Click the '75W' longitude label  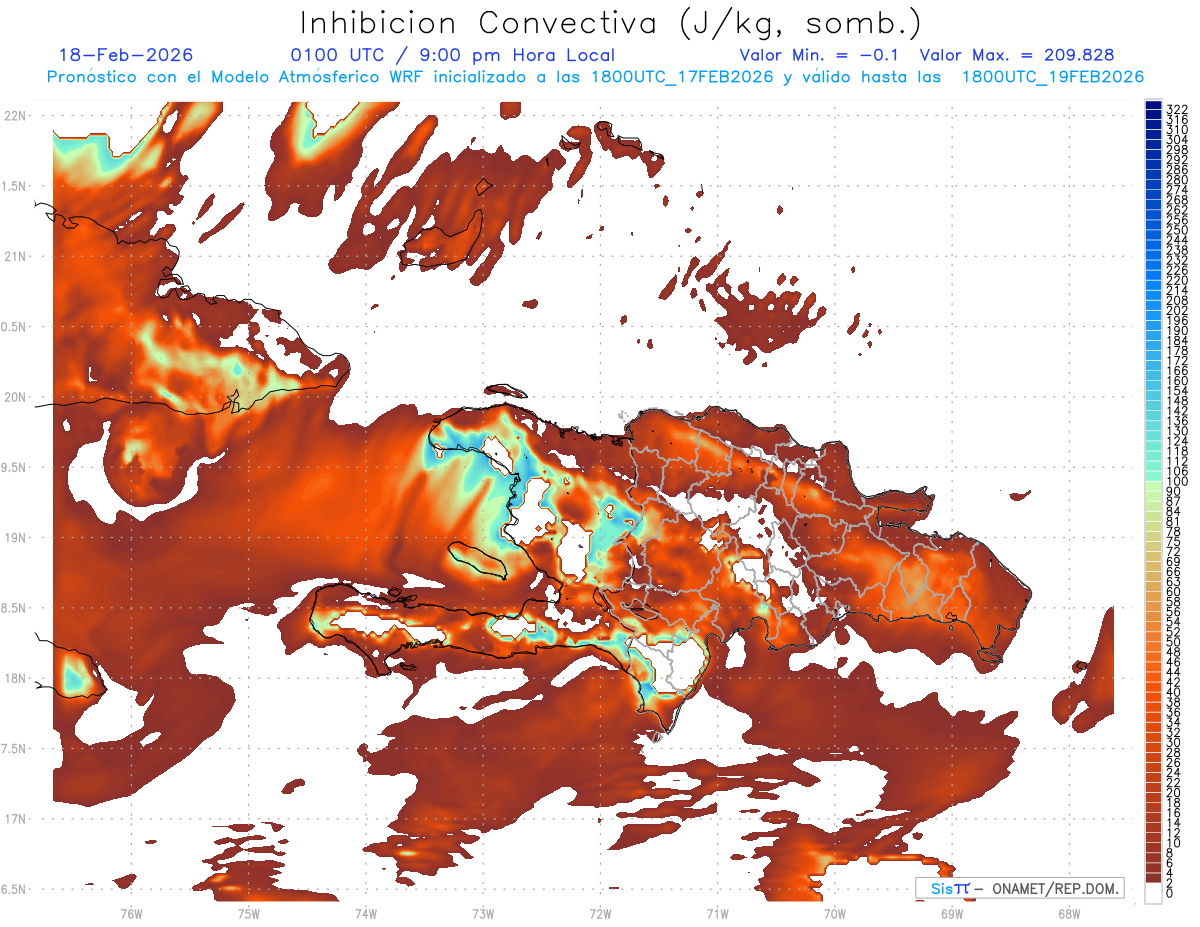click(248, 912)
